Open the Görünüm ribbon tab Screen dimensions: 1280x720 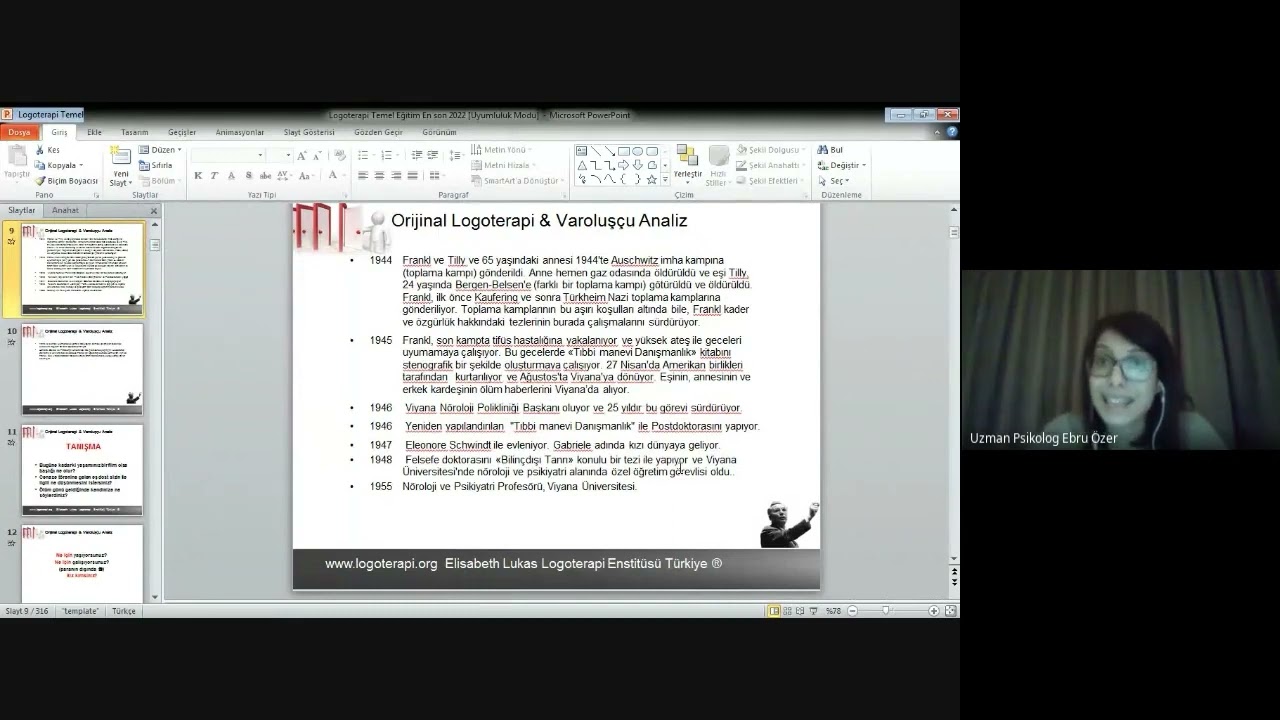pos(439,132)
